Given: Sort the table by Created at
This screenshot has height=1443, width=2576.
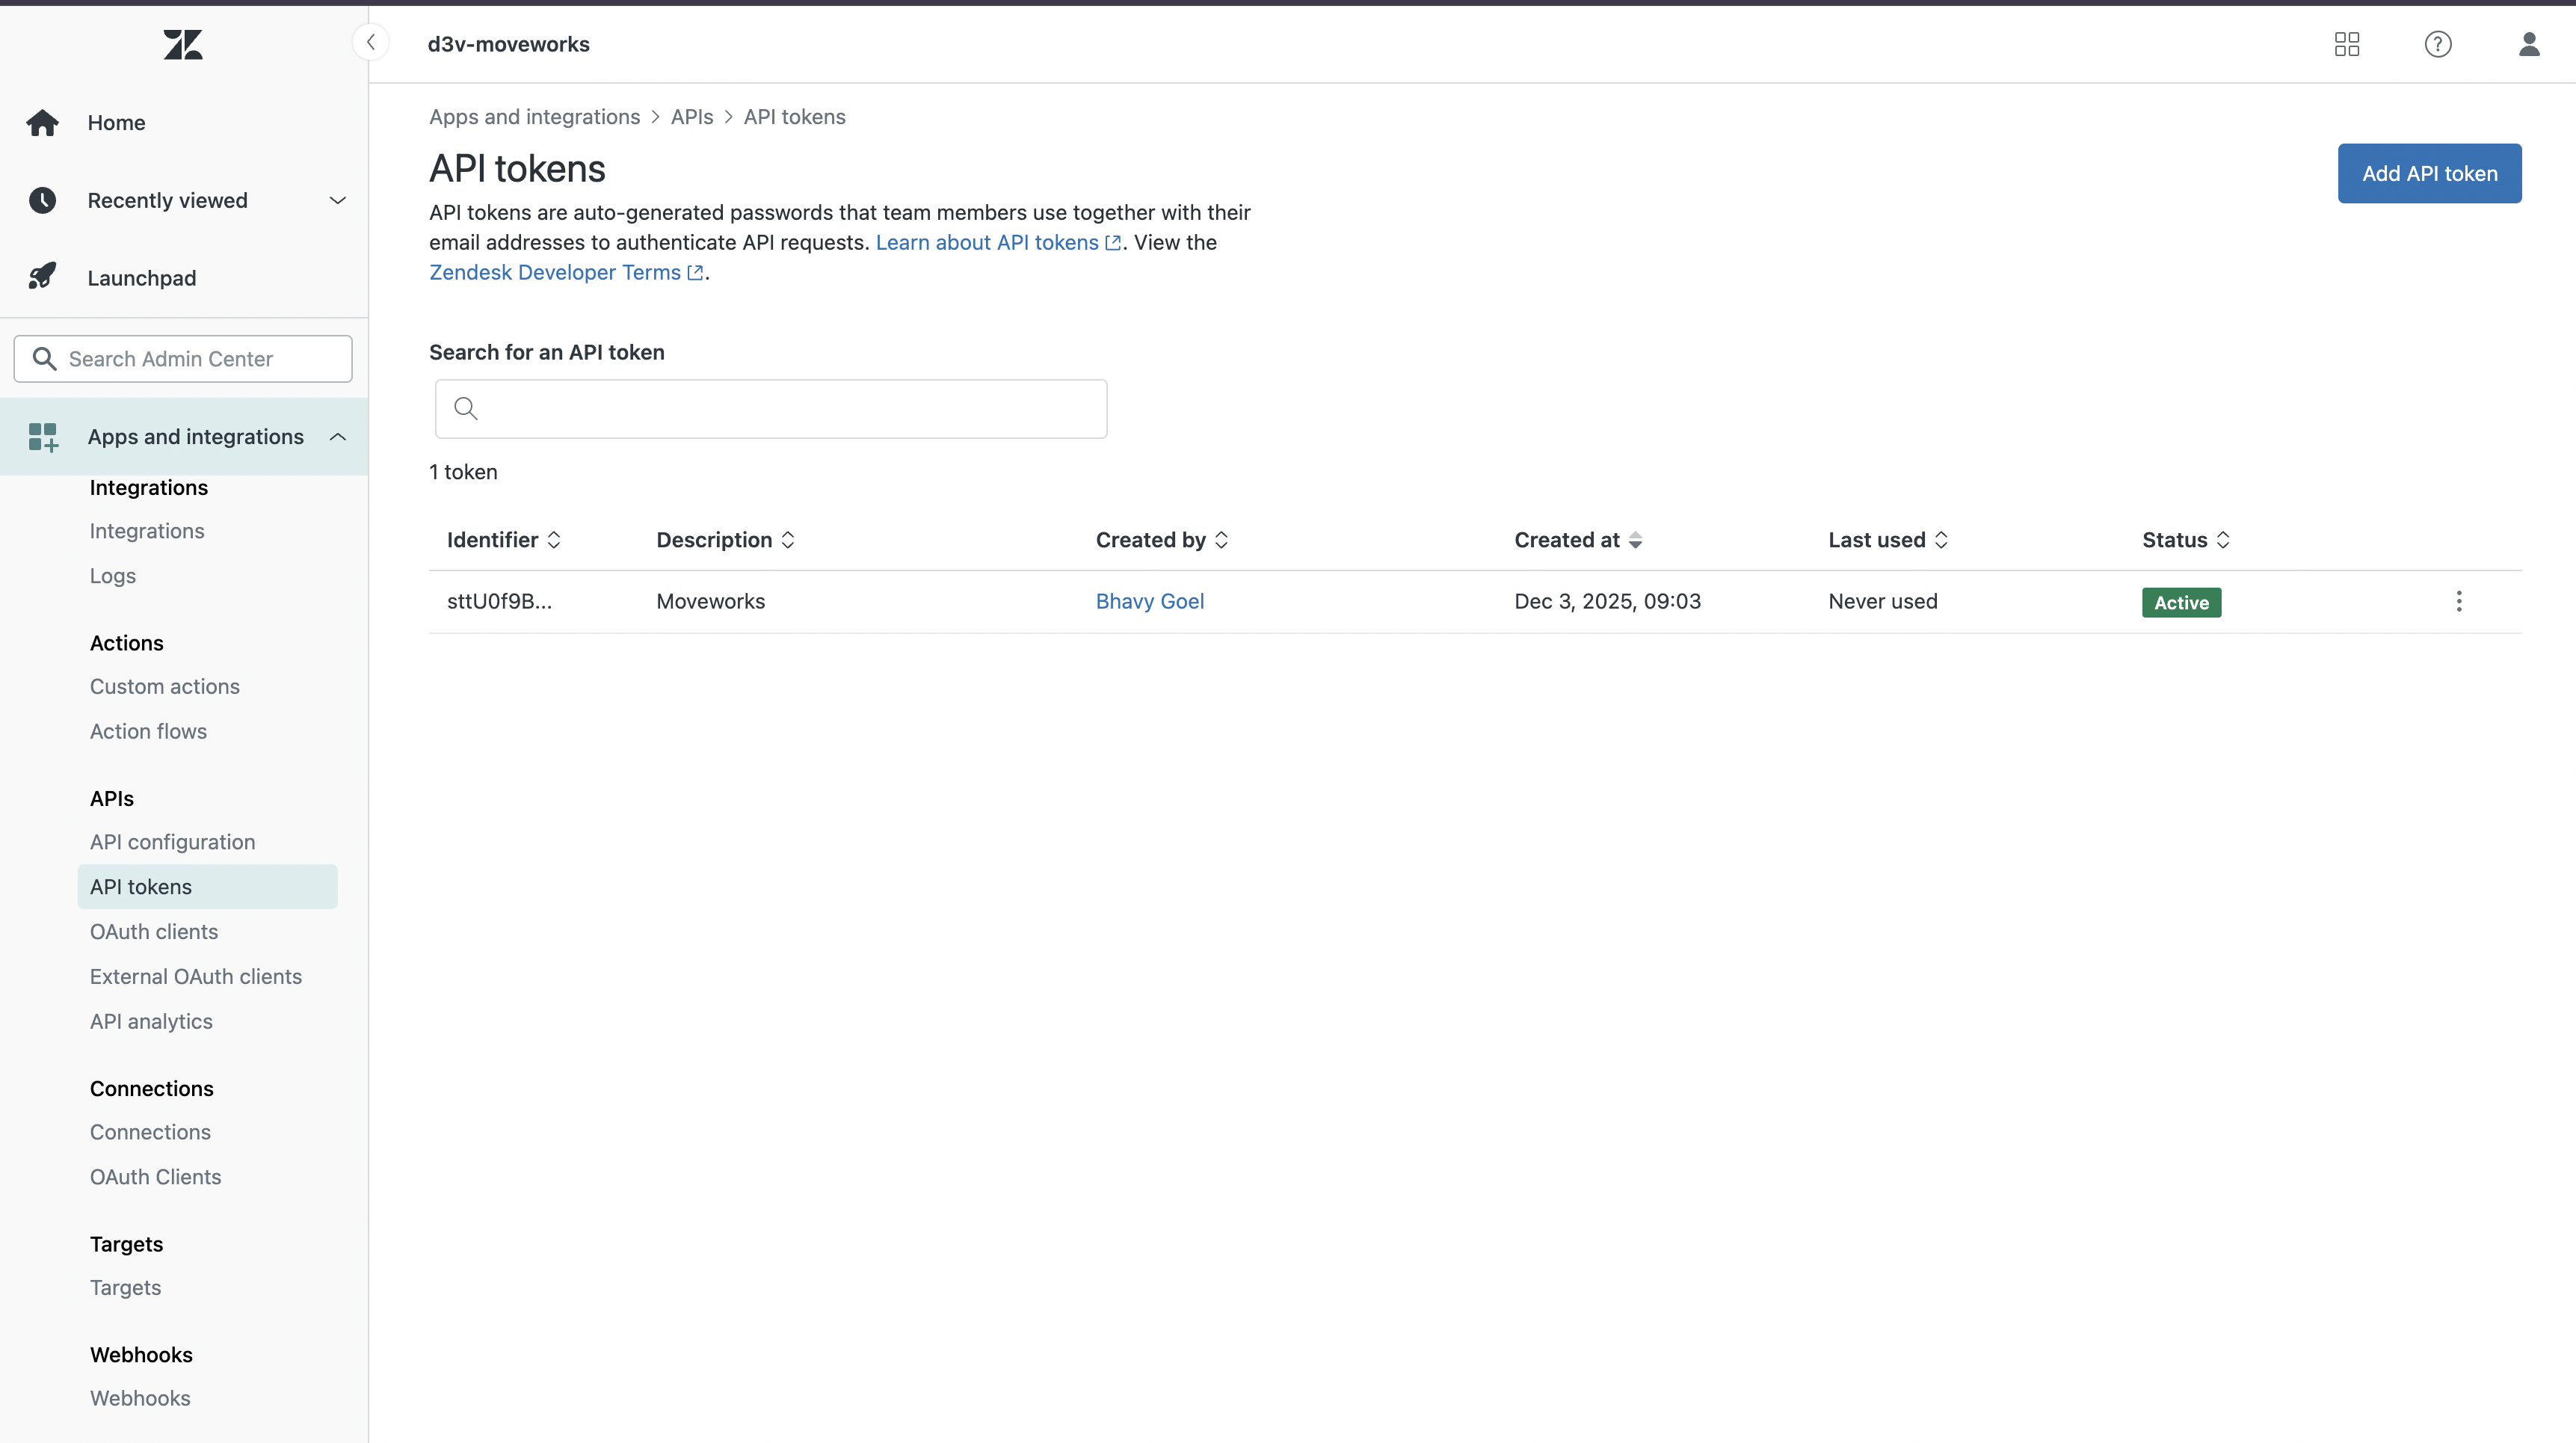Looking at the screenshot, I should coord(1577,540).
